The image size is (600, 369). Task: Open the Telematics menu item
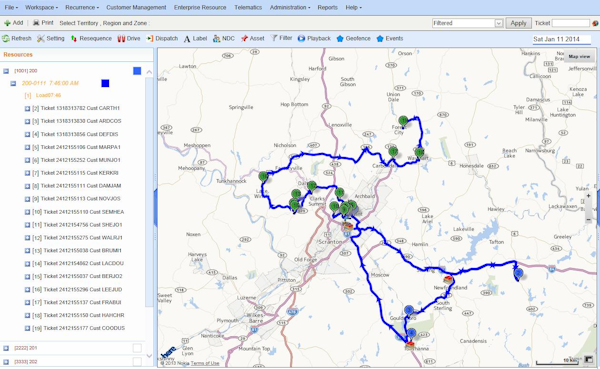point(248,7)
